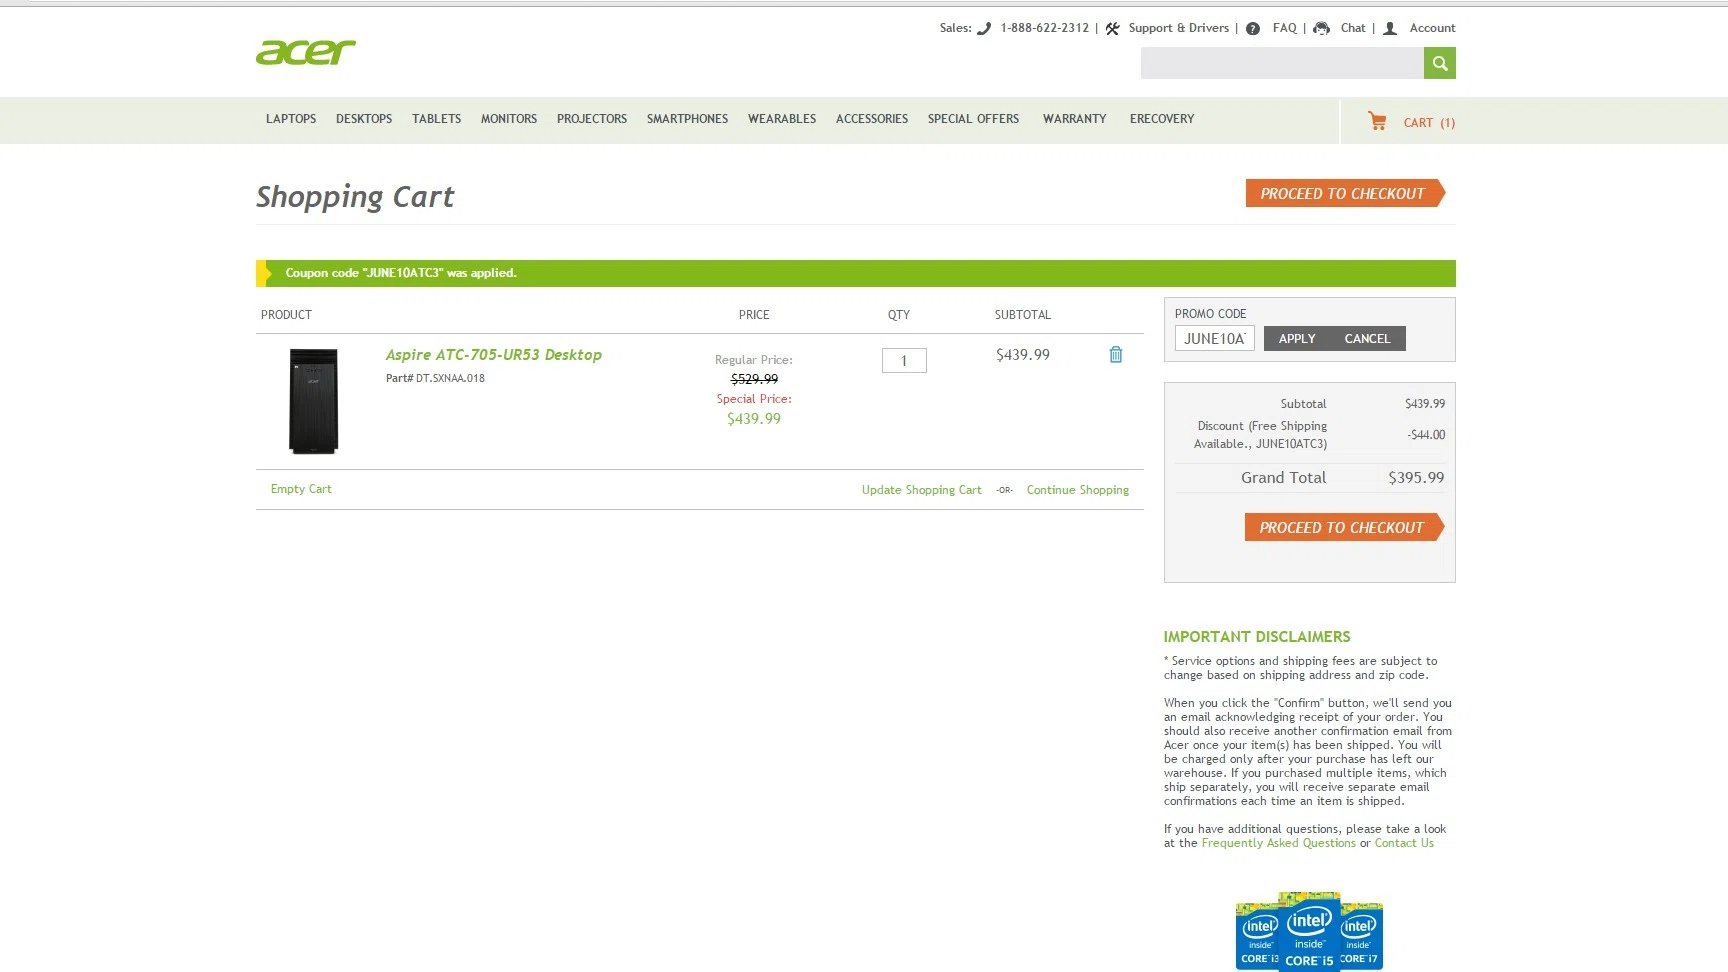Image resolution: width=1728 pixels, height=972 pixels.
Task: Click the Intel Core i5 badge
Action: [x=1309, y=933]
